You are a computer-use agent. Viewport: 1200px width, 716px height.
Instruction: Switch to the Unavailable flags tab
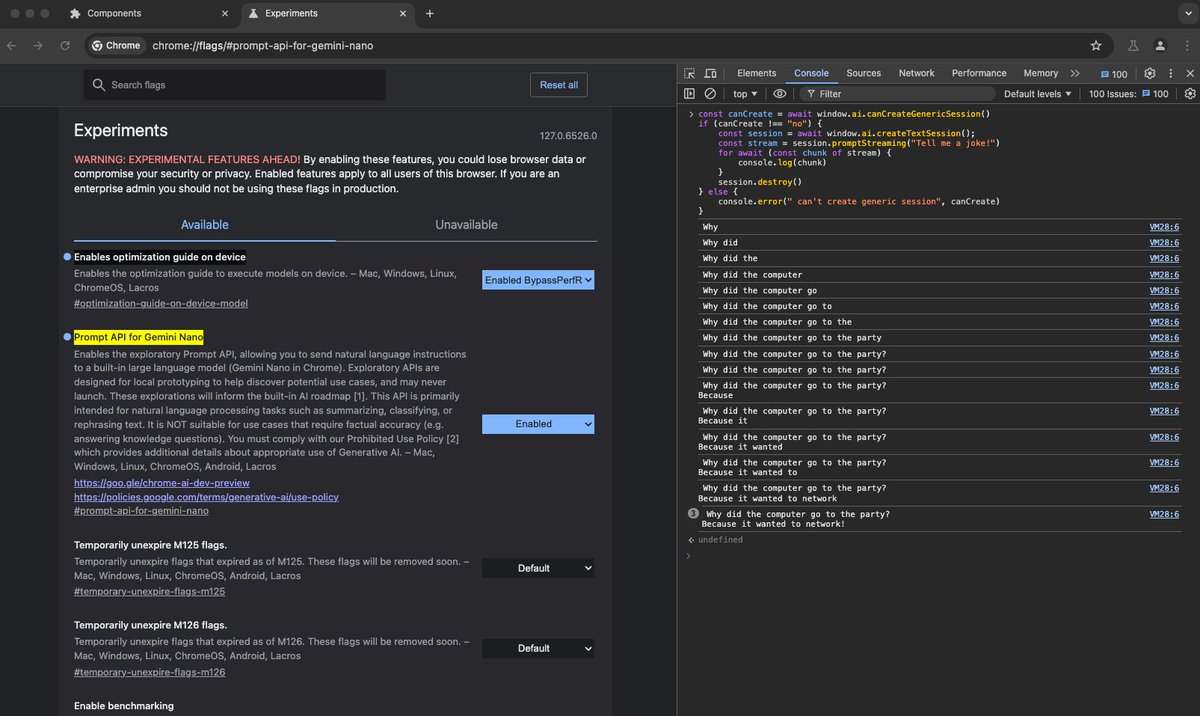click(x=466, y=225)
